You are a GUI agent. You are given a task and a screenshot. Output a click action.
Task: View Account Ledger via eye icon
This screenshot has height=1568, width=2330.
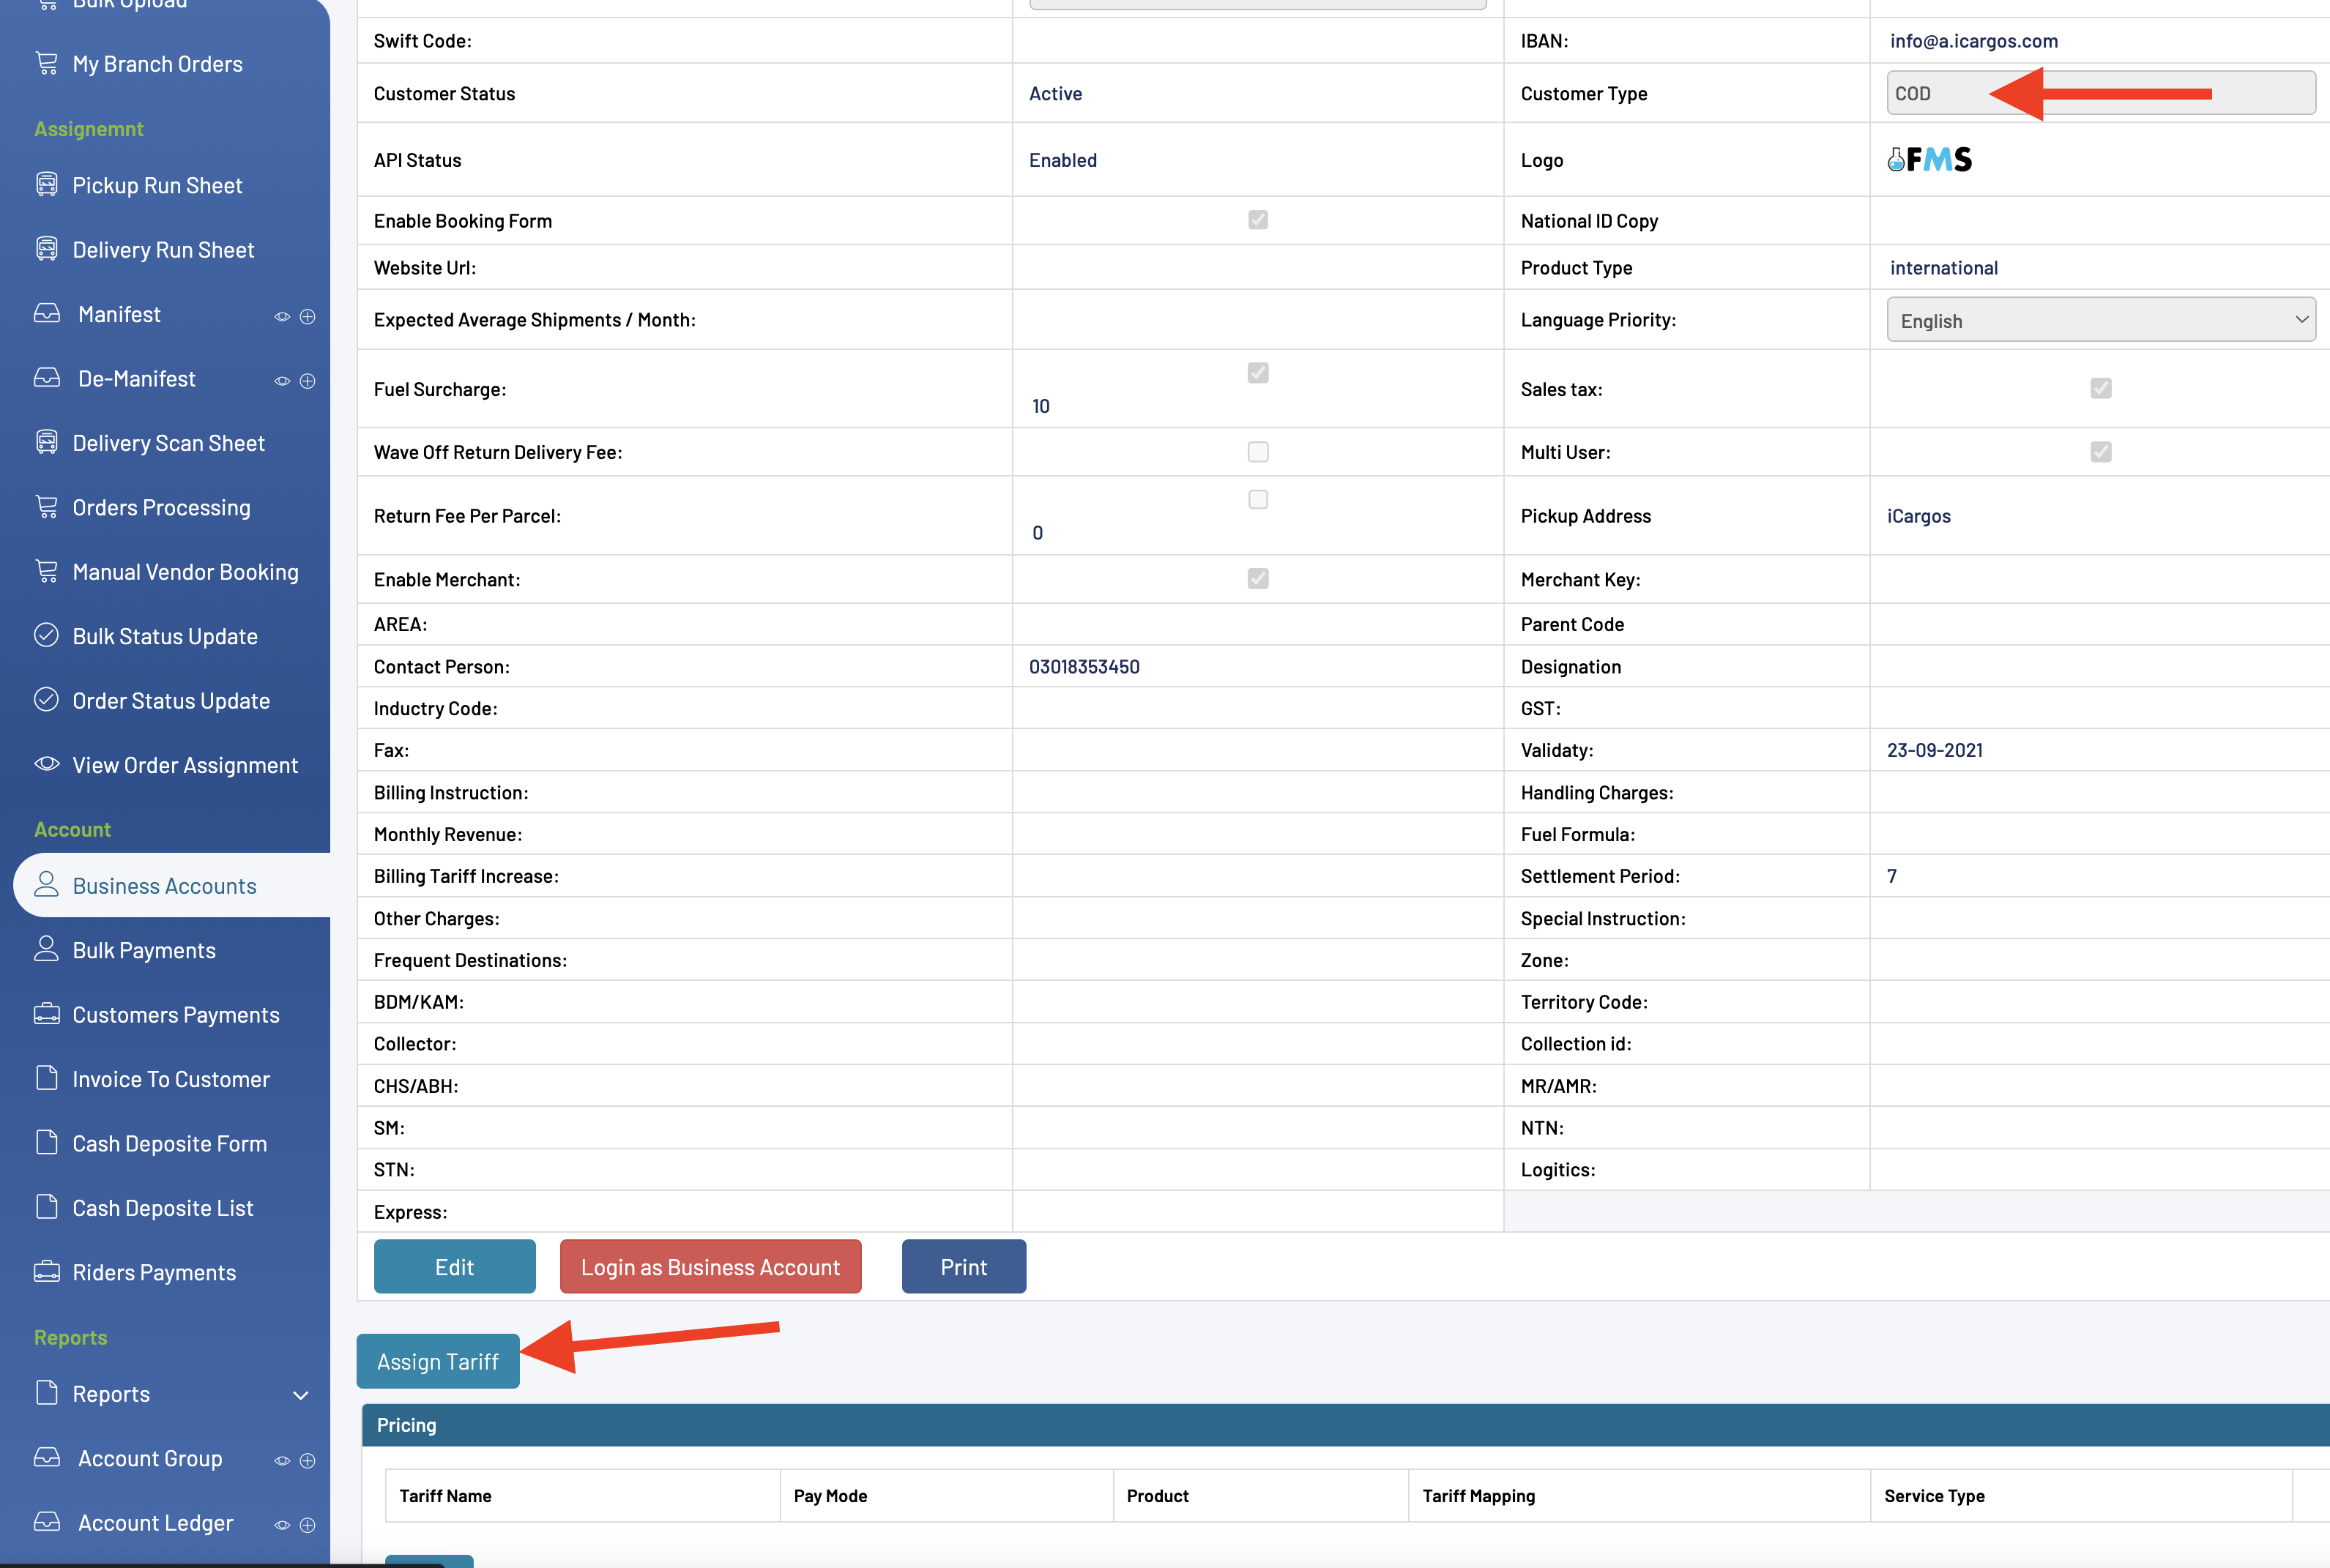pos(282,1525)
